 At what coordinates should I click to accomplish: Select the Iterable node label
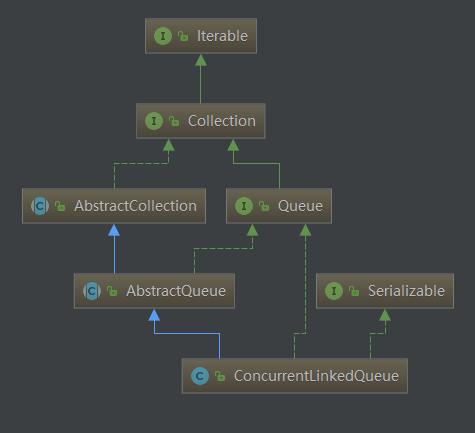pos(222,36)
